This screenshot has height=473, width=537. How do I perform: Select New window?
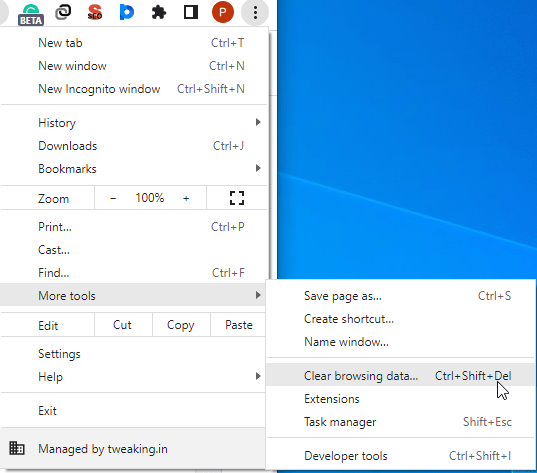(x=134, y=66)
